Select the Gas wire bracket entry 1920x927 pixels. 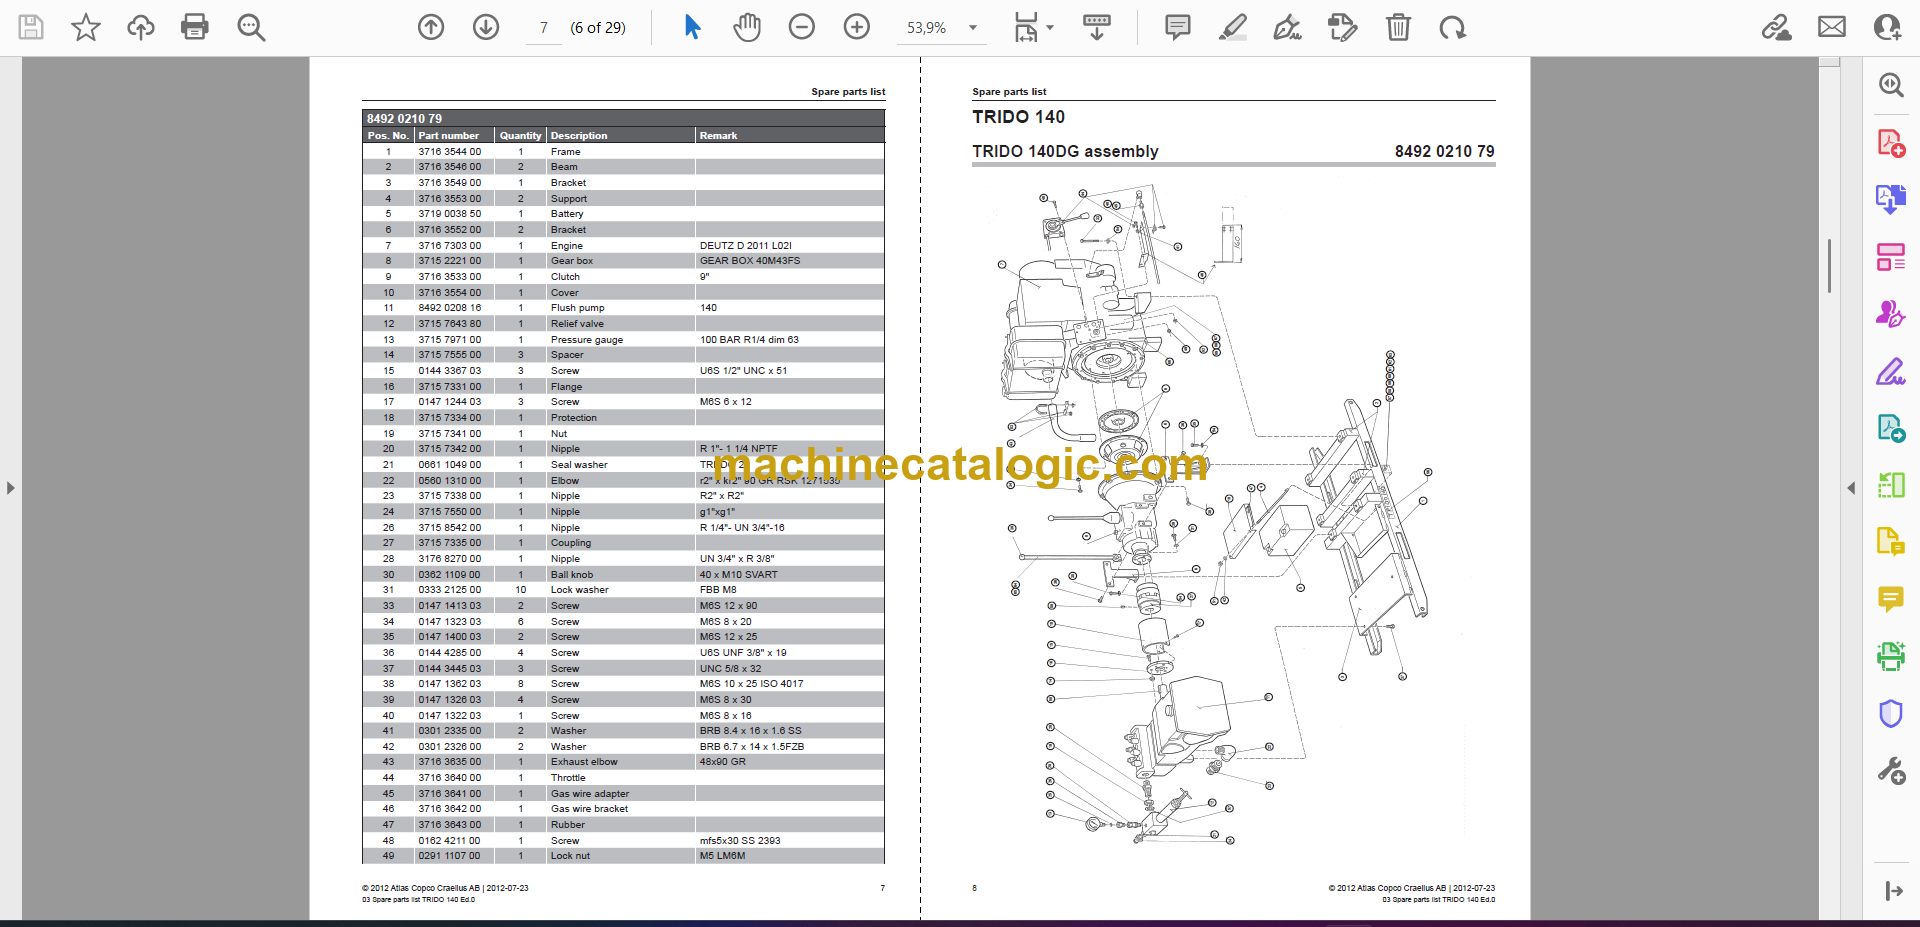coord(589,809)
